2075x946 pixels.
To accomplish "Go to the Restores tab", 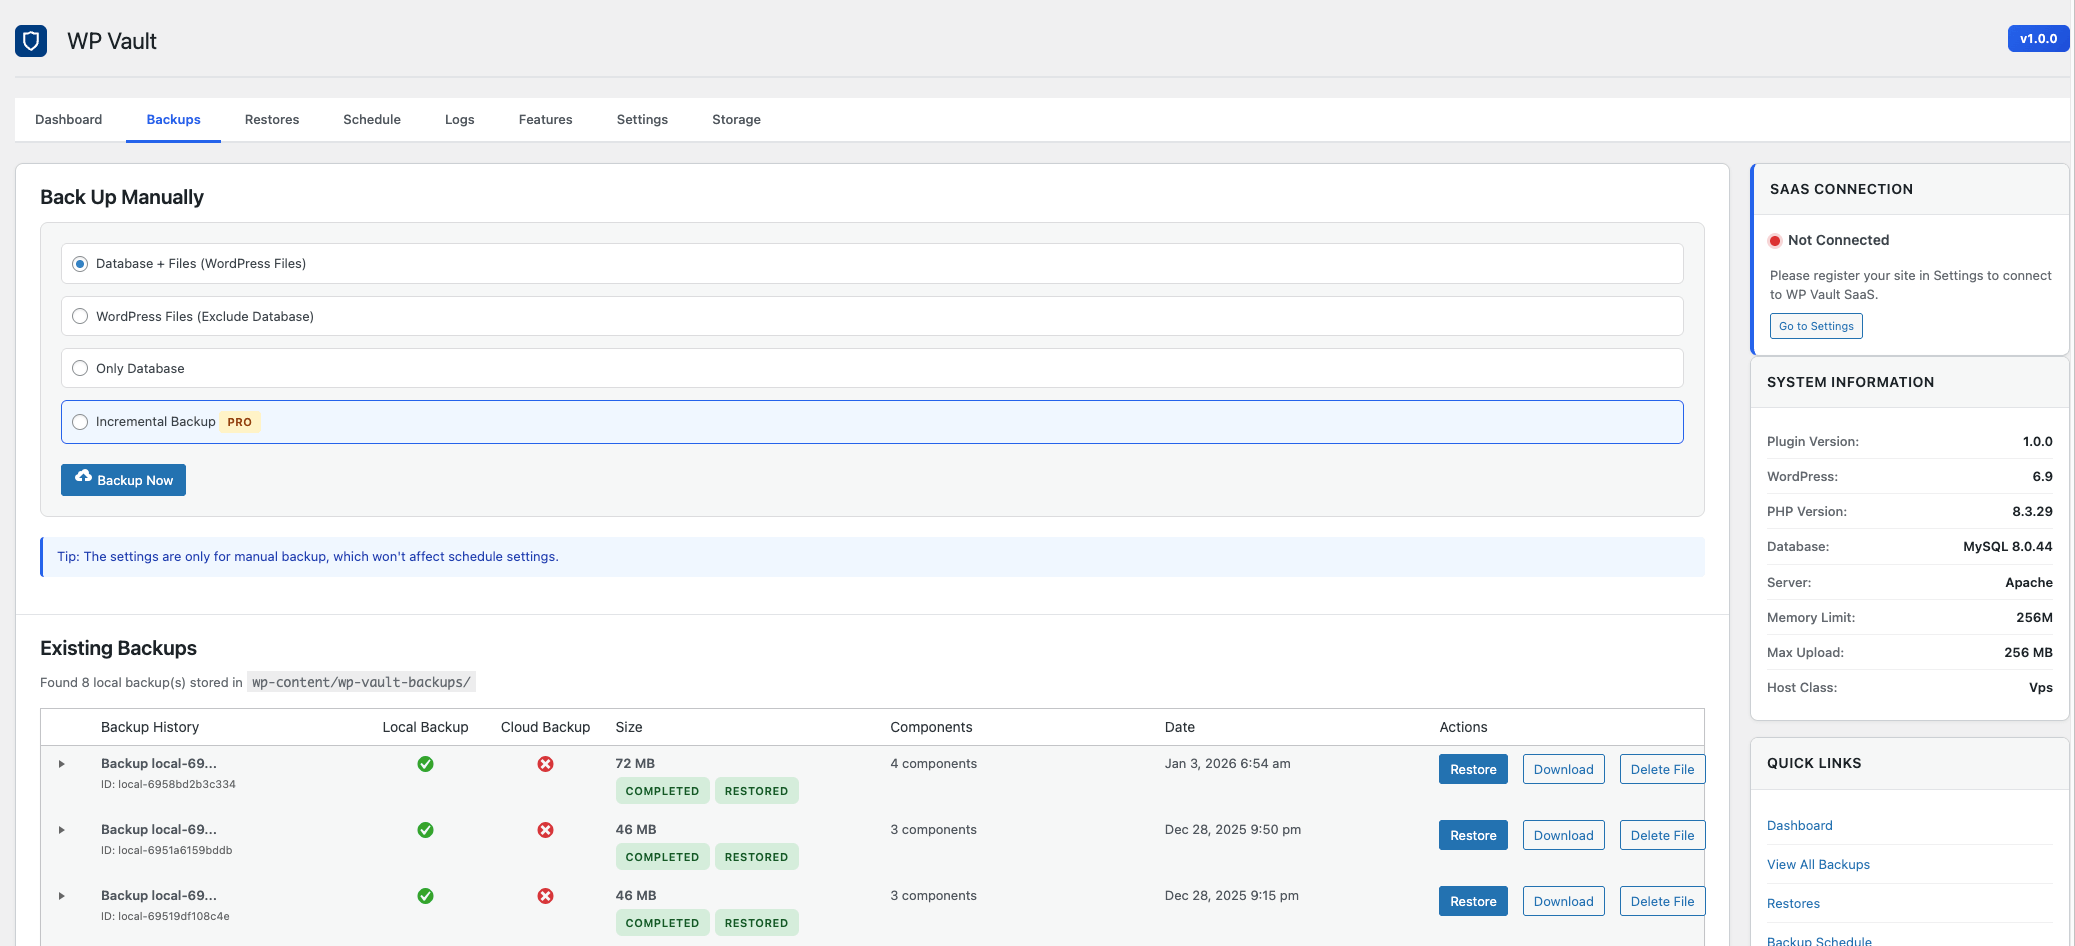I will click(x=272, y=120).
